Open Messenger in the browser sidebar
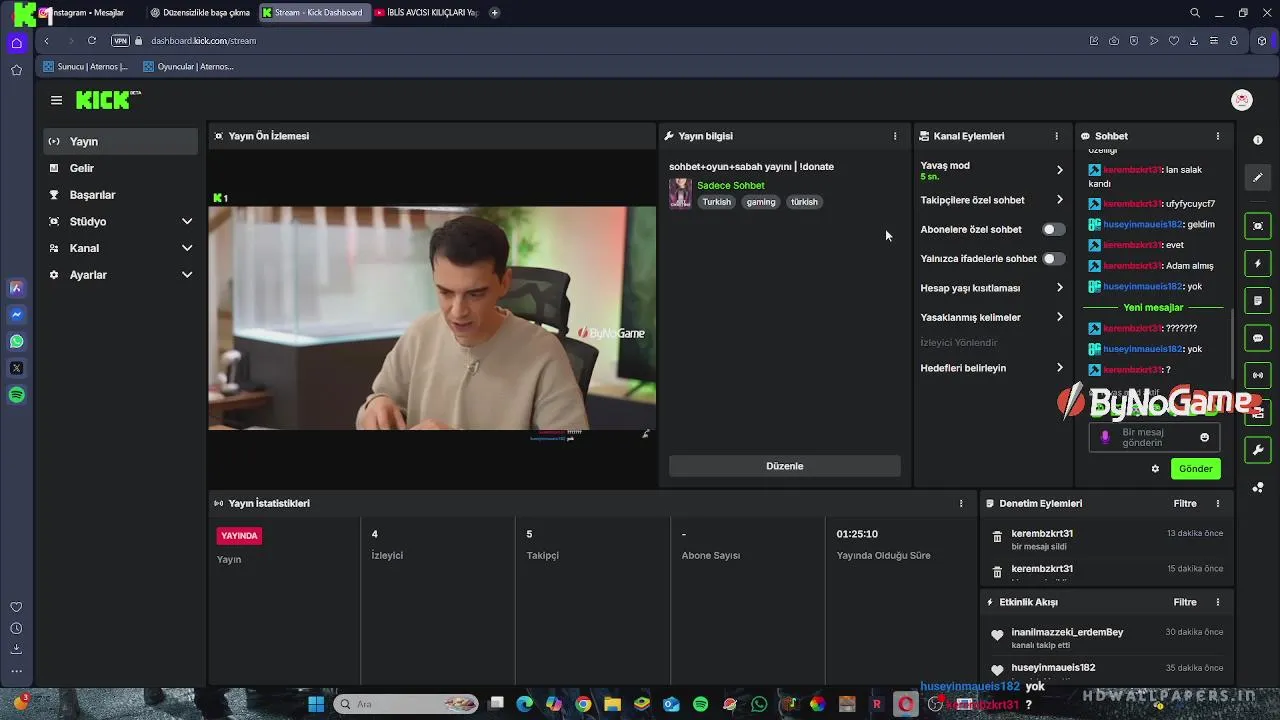Viewport: 1280px width, 720px height. (x=16, y=314)
